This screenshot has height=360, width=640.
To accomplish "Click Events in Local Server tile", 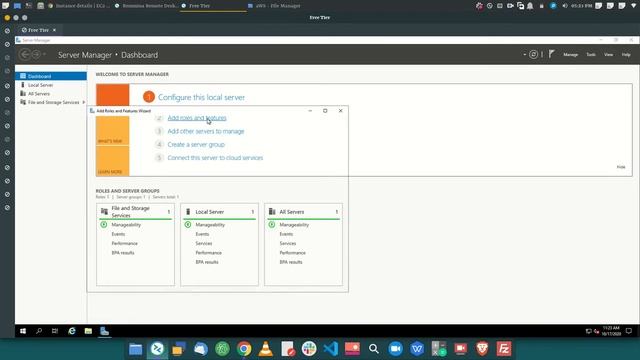I will (x=202, y=234).
